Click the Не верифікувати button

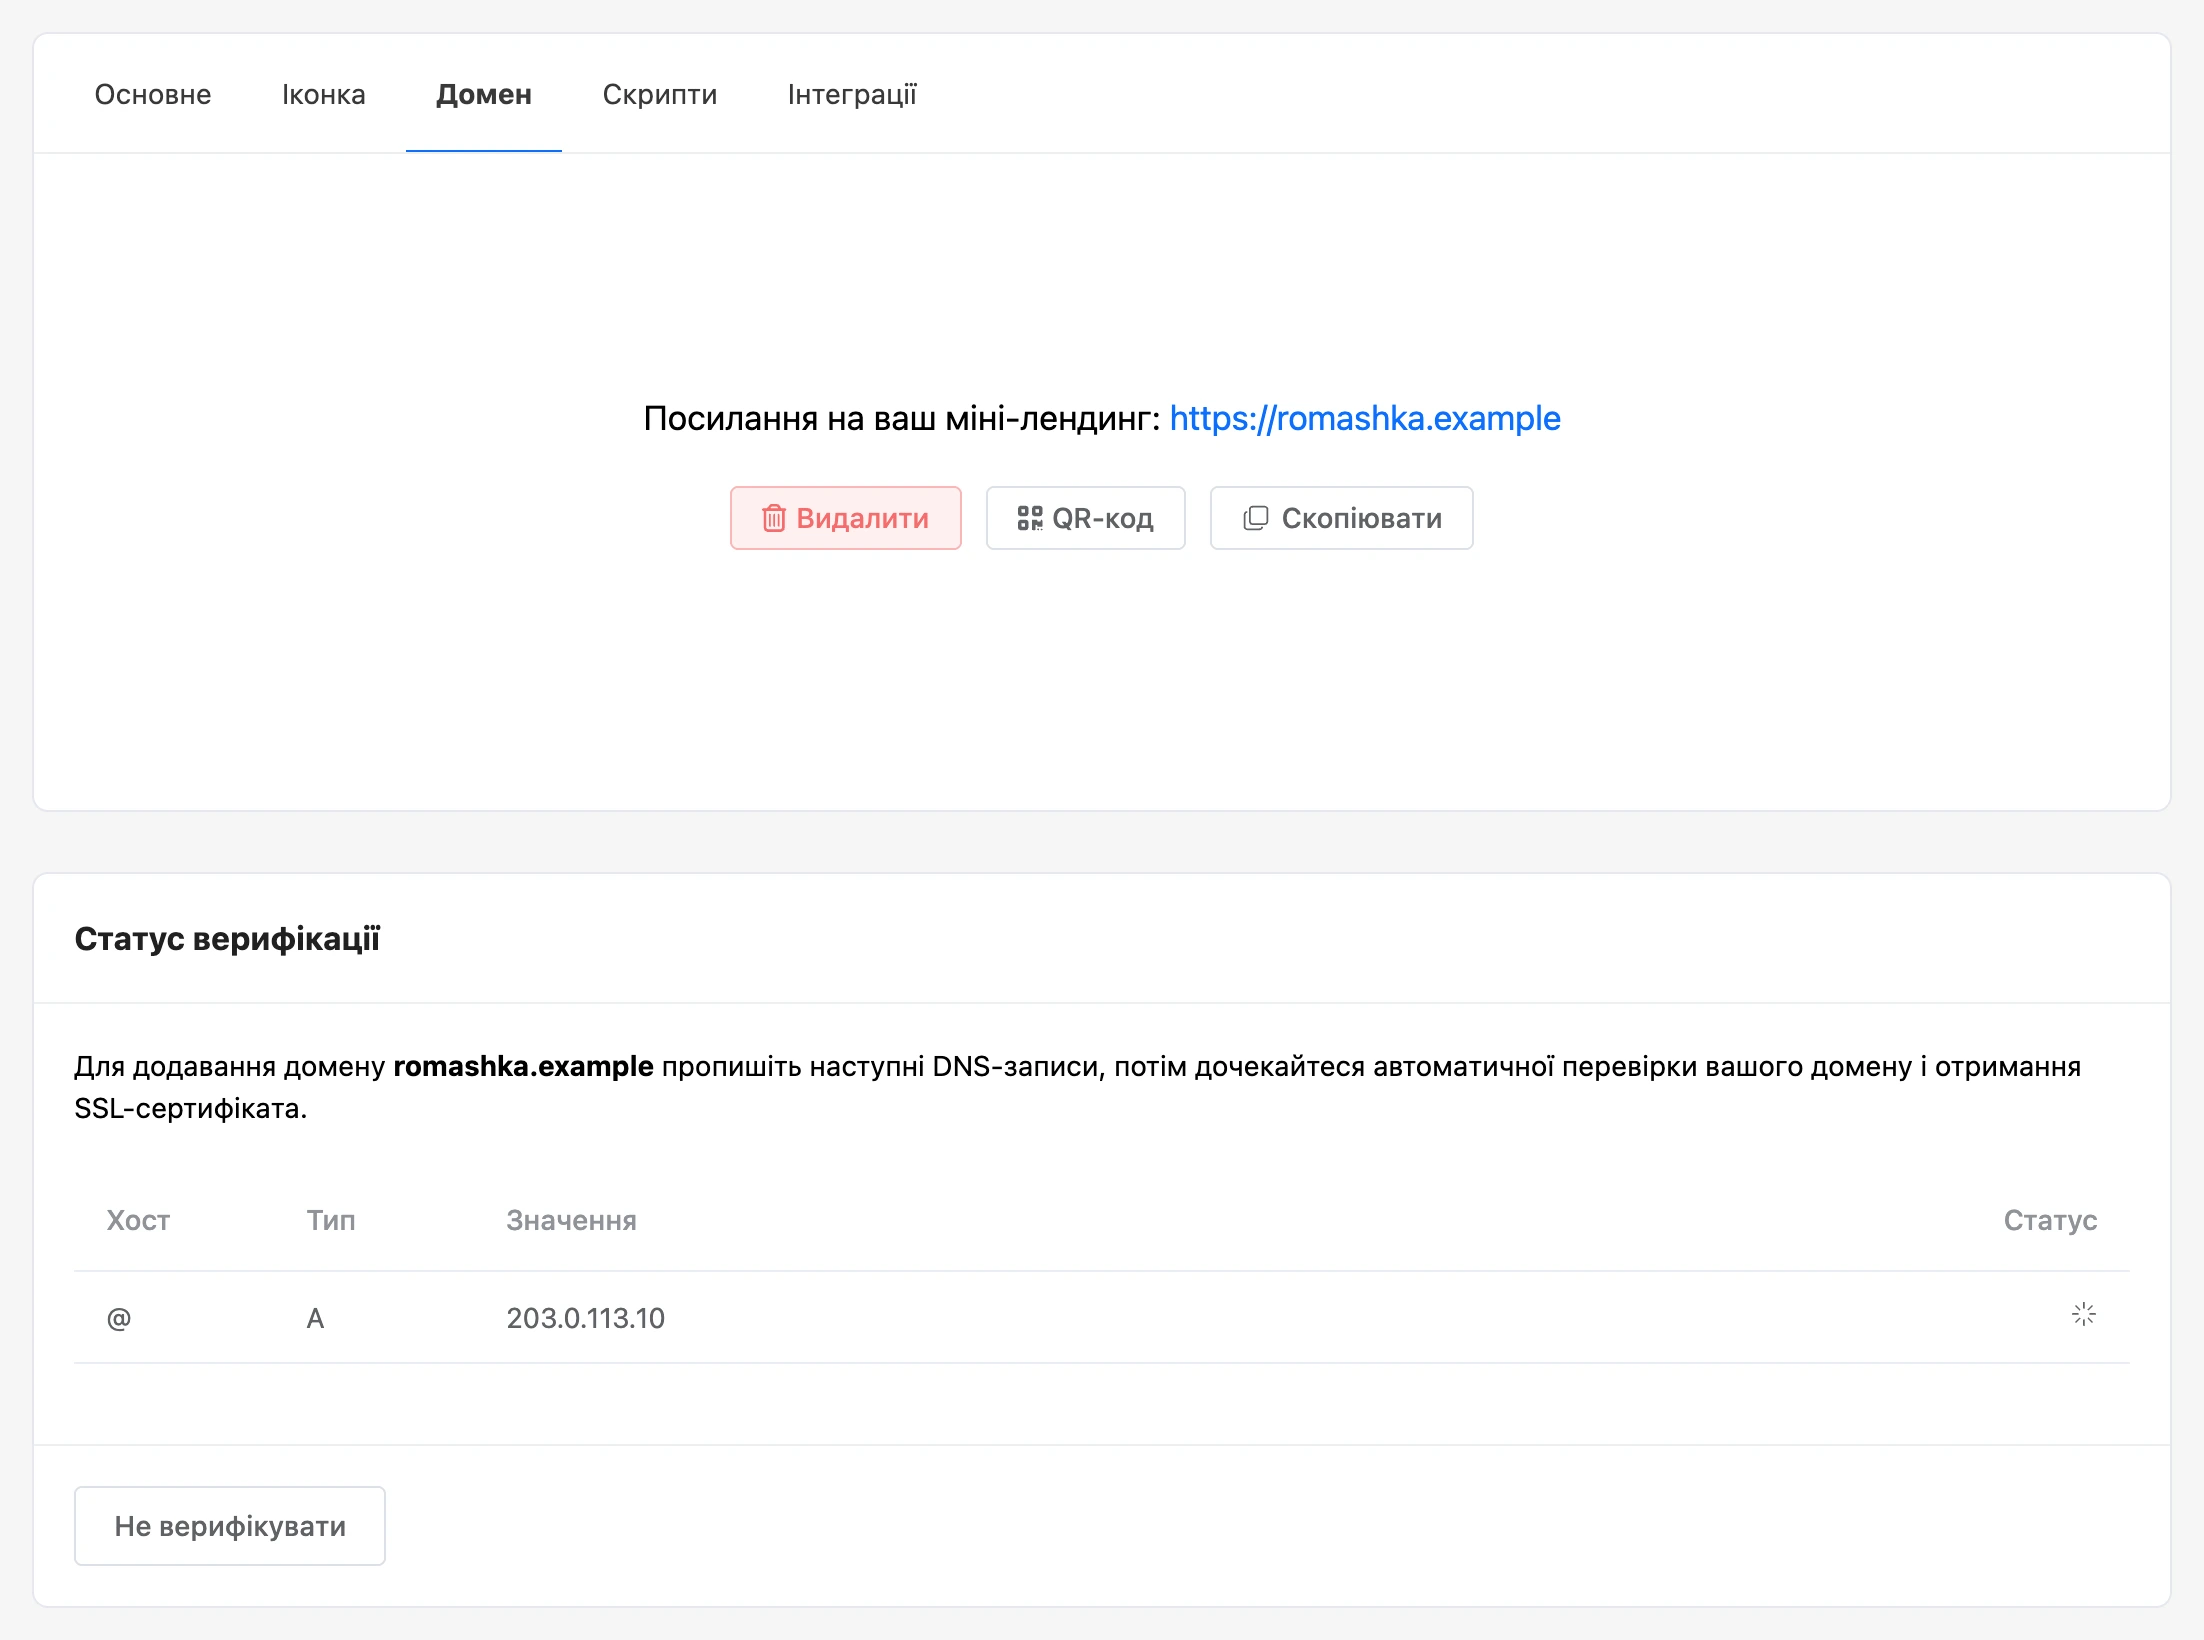[x=230, y=1526]
